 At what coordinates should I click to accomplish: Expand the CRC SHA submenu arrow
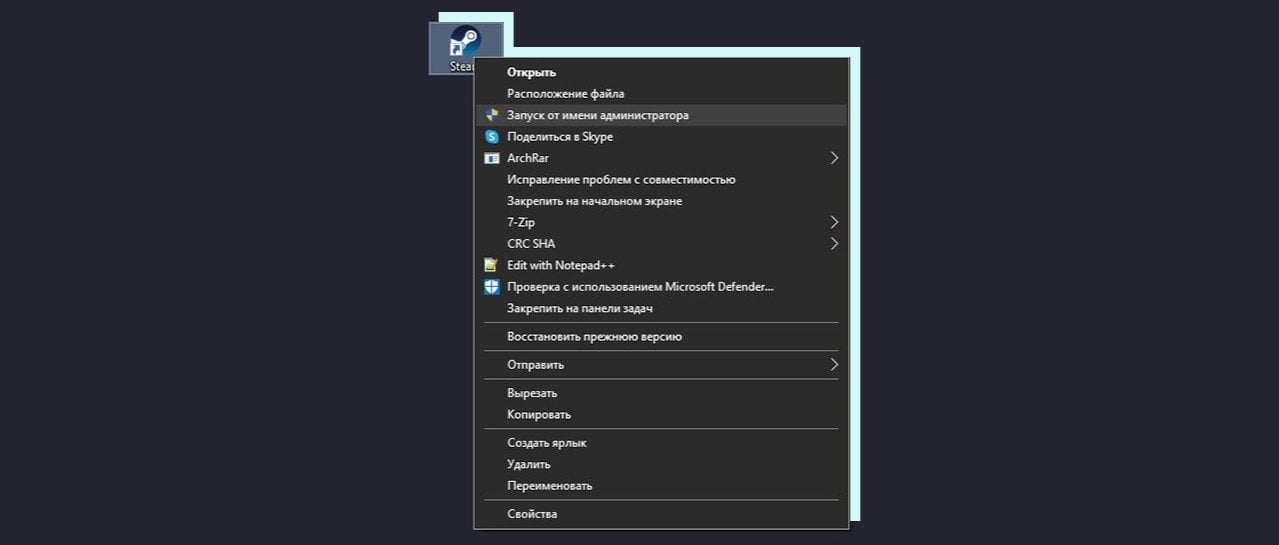coord(834,243)
